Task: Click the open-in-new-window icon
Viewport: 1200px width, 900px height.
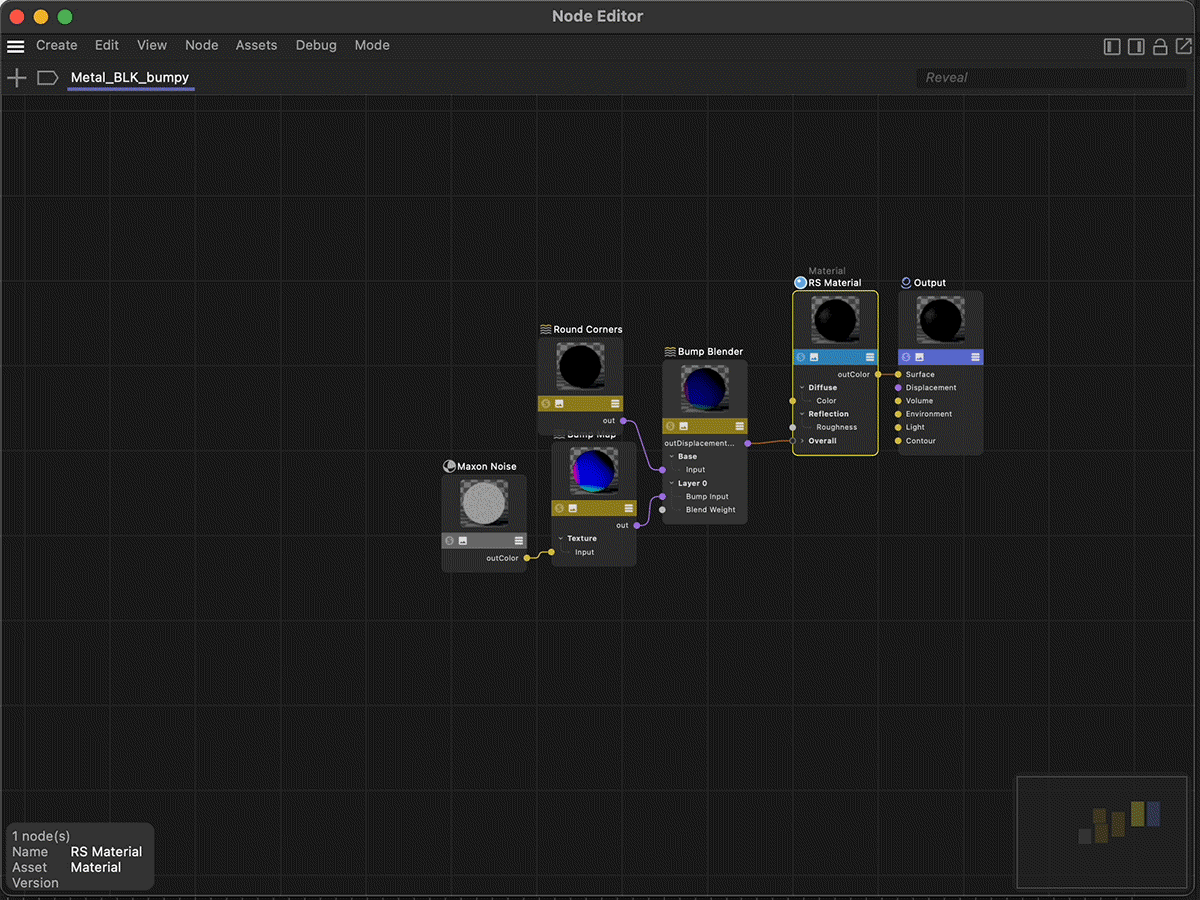Action: [x=1184, y=47]
